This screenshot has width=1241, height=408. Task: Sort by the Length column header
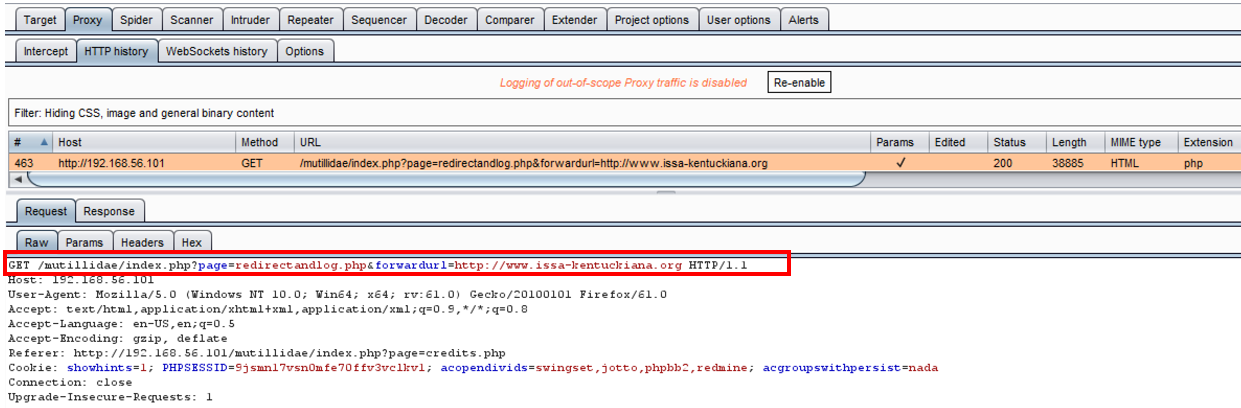point(1075,142)
